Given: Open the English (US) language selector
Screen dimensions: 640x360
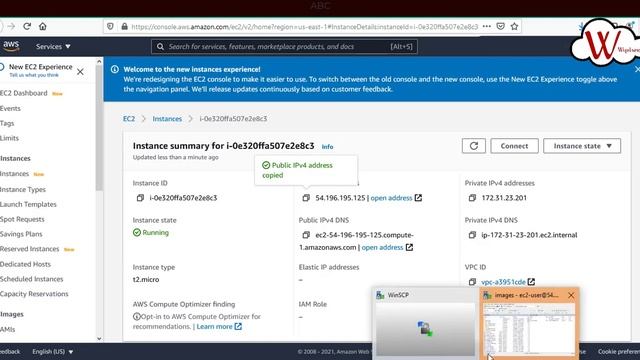Looking at the screenshot, I should (x=53, y=352).
